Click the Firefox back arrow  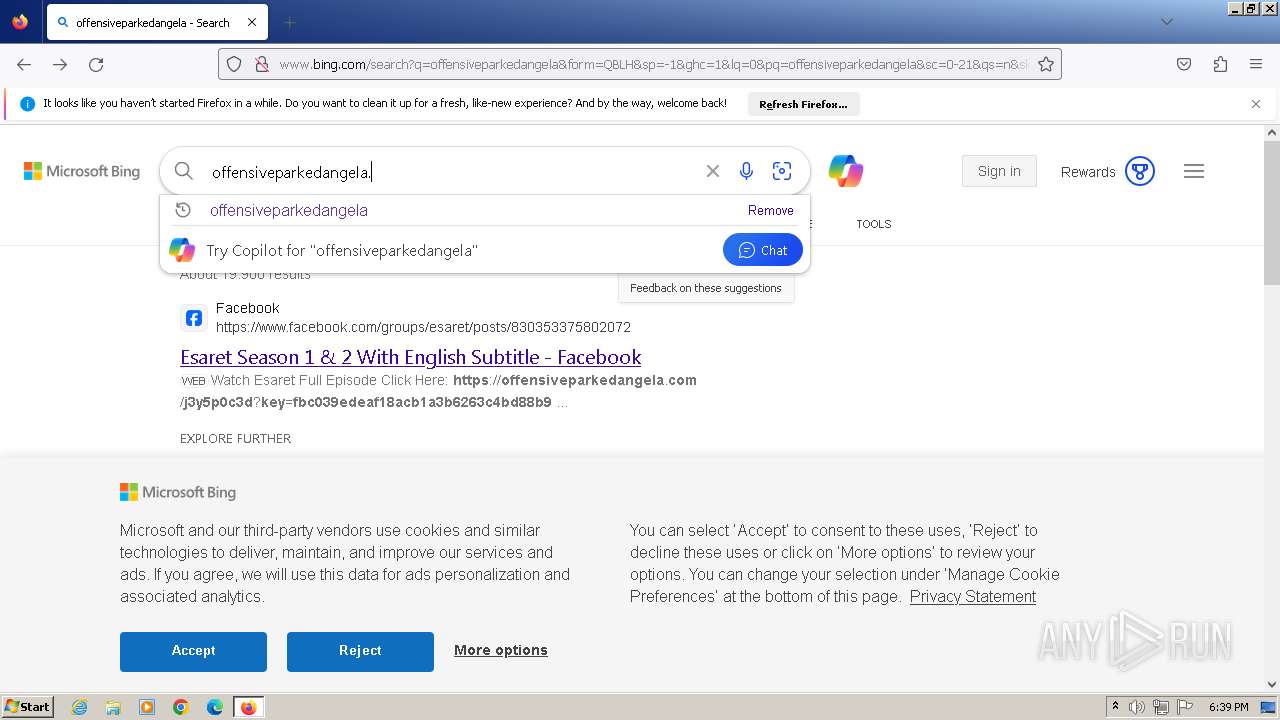(x=24, y=64)
